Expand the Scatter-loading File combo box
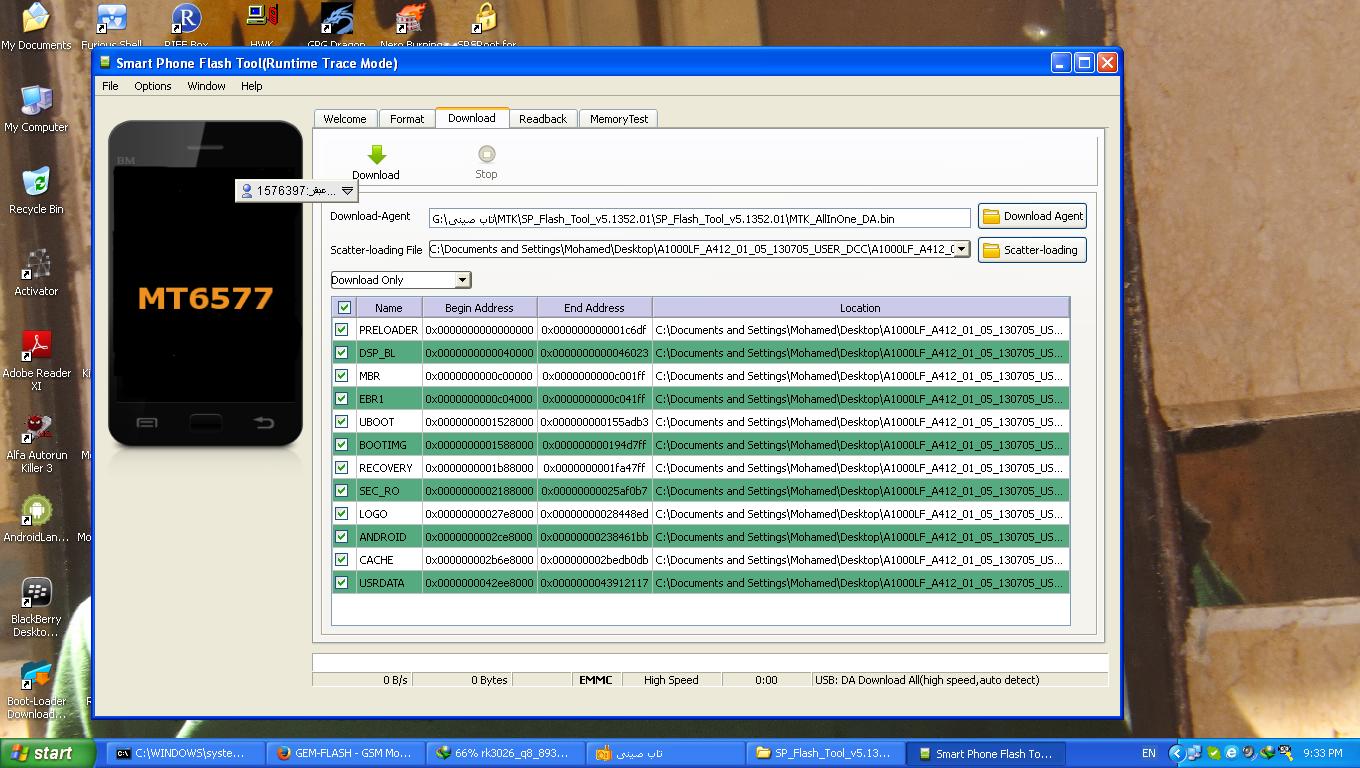Screen dimensions: 1360x768 pos(961,249)
